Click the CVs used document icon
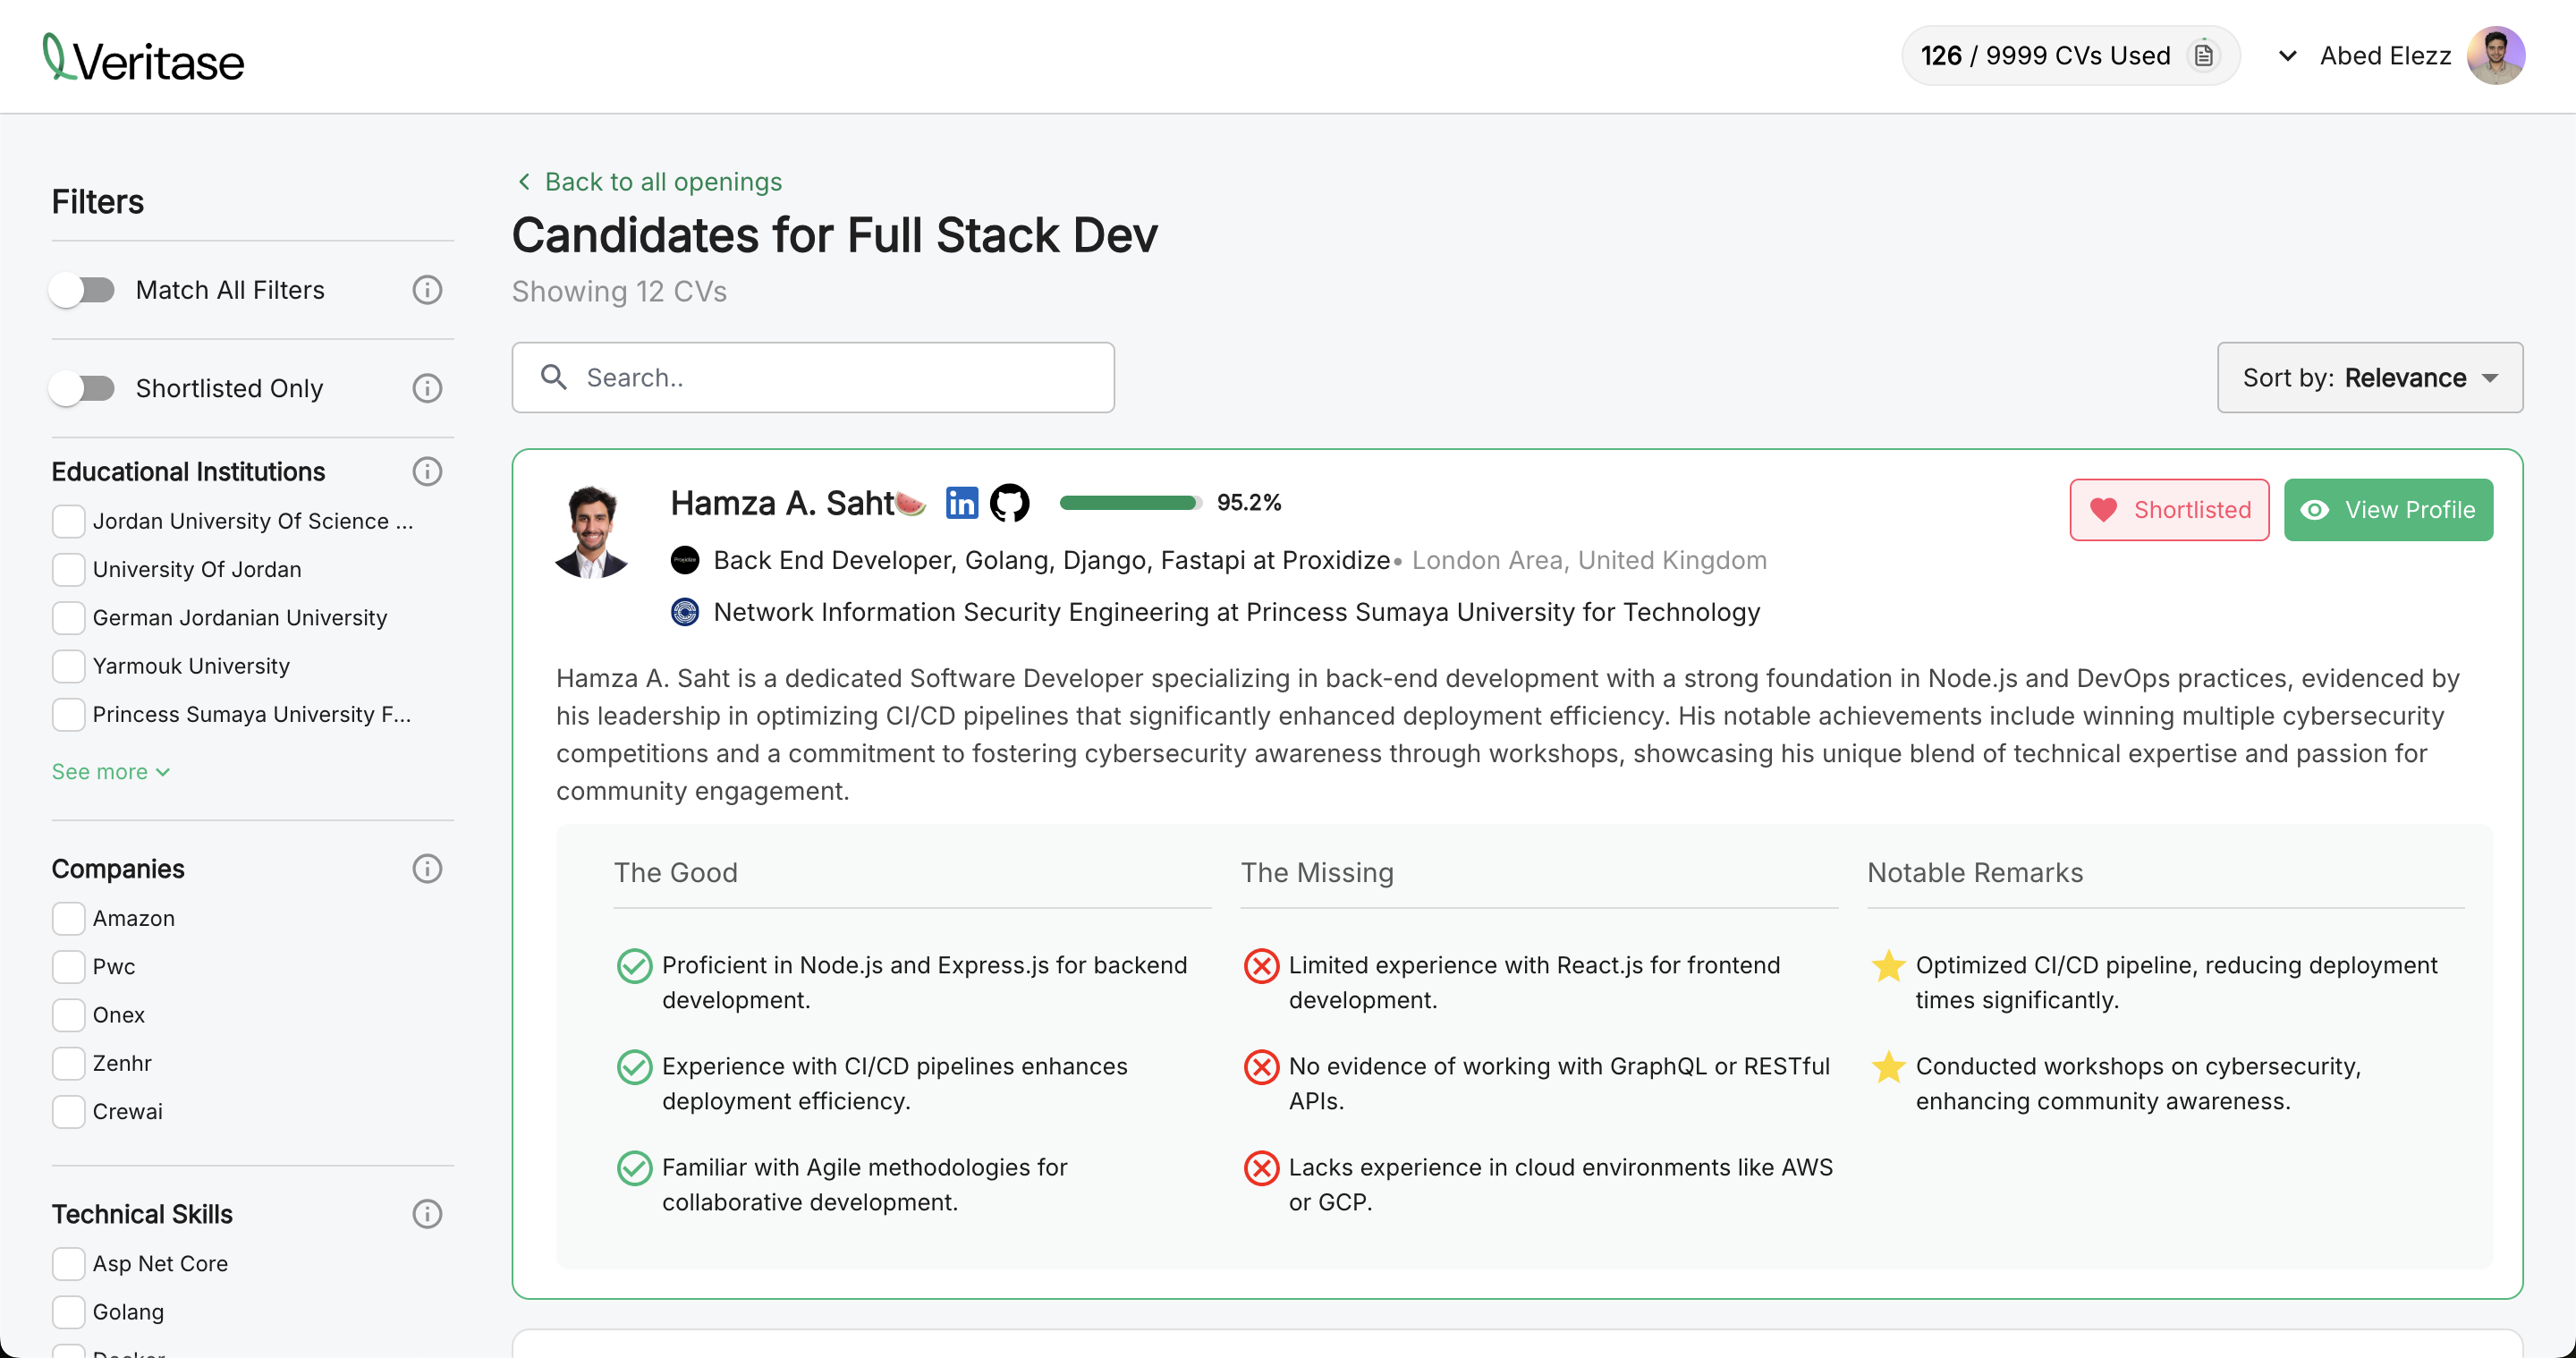Screen dimensions: 2576x1358 coord(2204,56)
